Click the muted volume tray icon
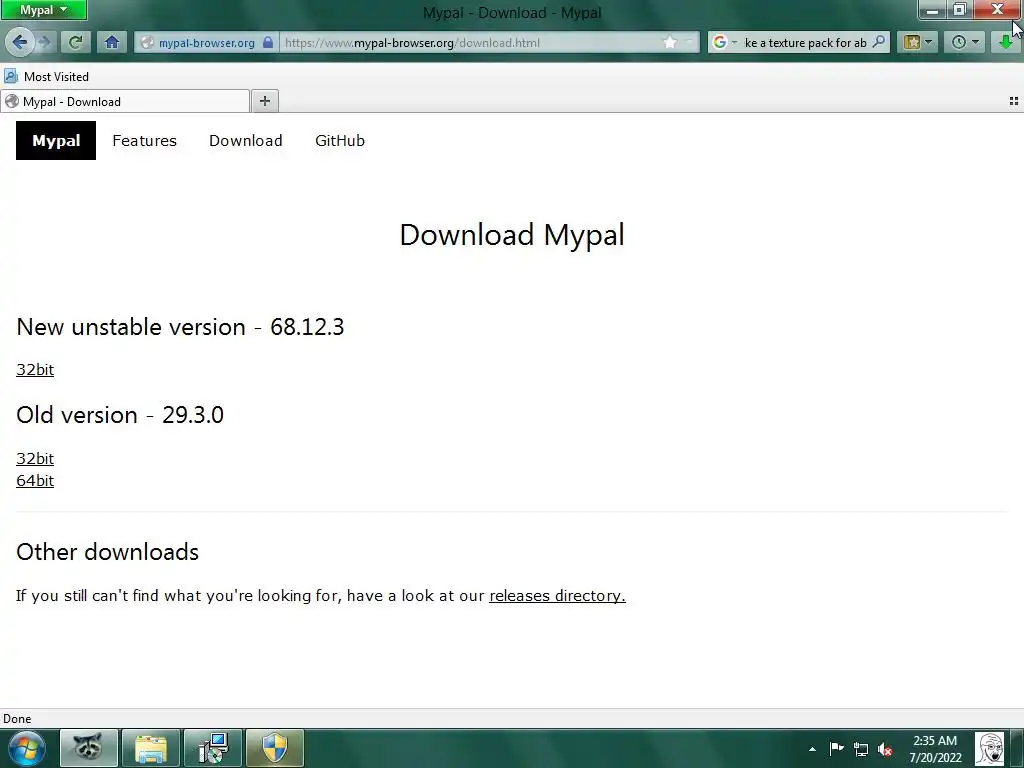 coord(885,749)
